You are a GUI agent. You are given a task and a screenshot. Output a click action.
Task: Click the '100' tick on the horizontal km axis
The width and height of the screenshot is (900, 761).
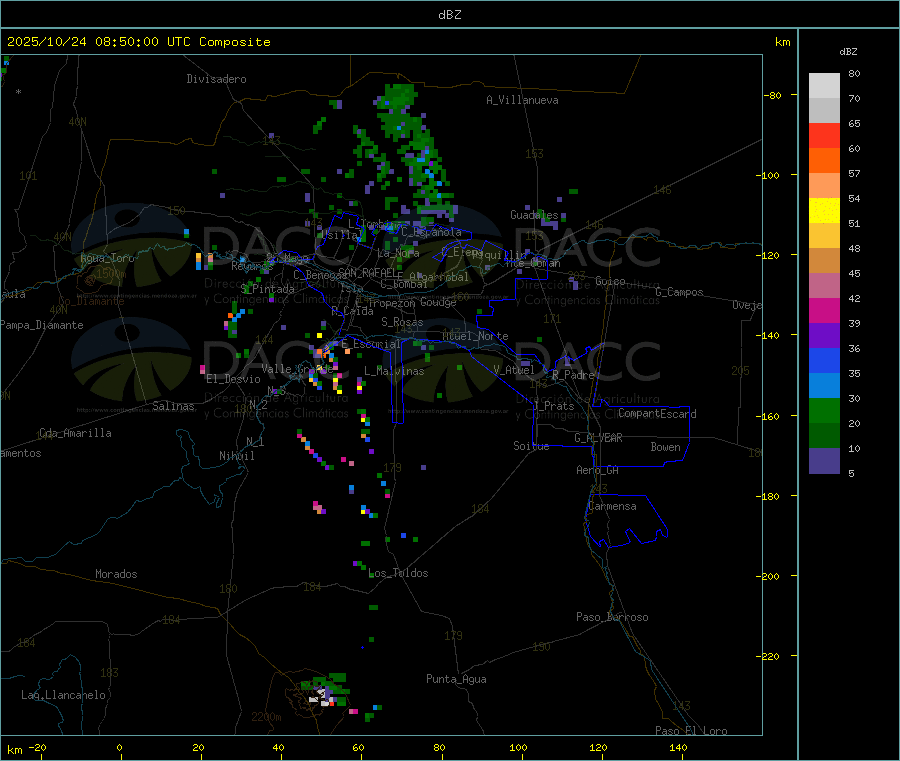pyautogui.click(x=518, y=747)
